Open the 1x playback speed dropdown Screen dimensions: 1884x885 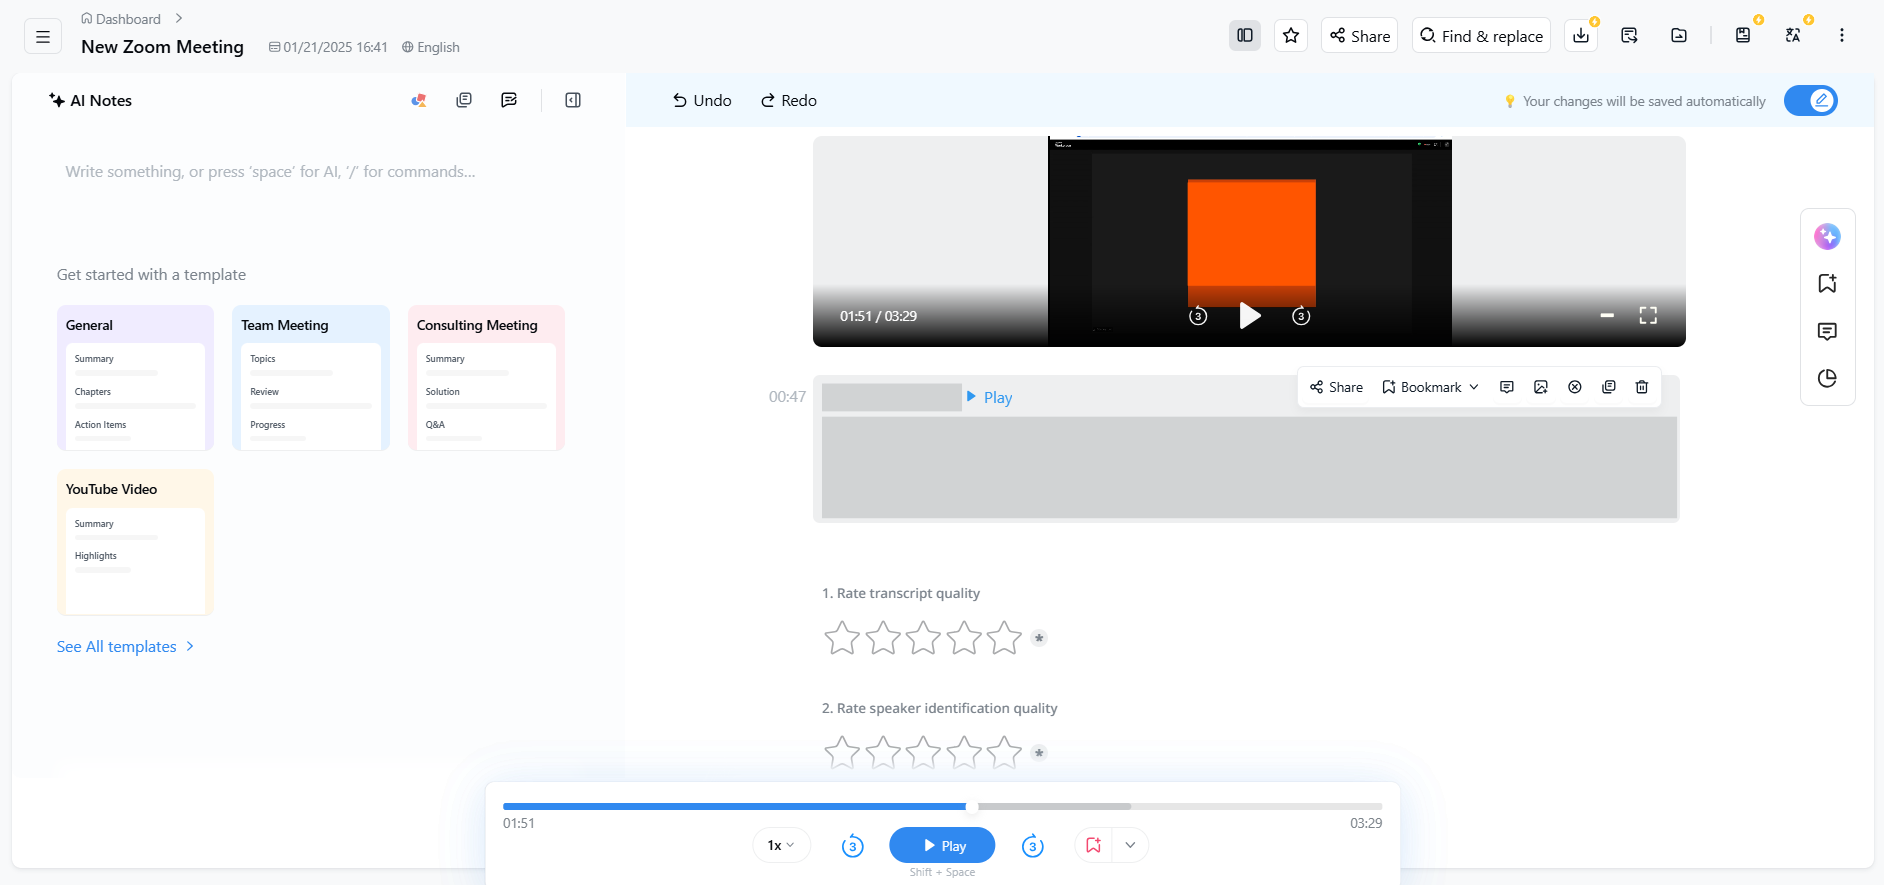781,846
